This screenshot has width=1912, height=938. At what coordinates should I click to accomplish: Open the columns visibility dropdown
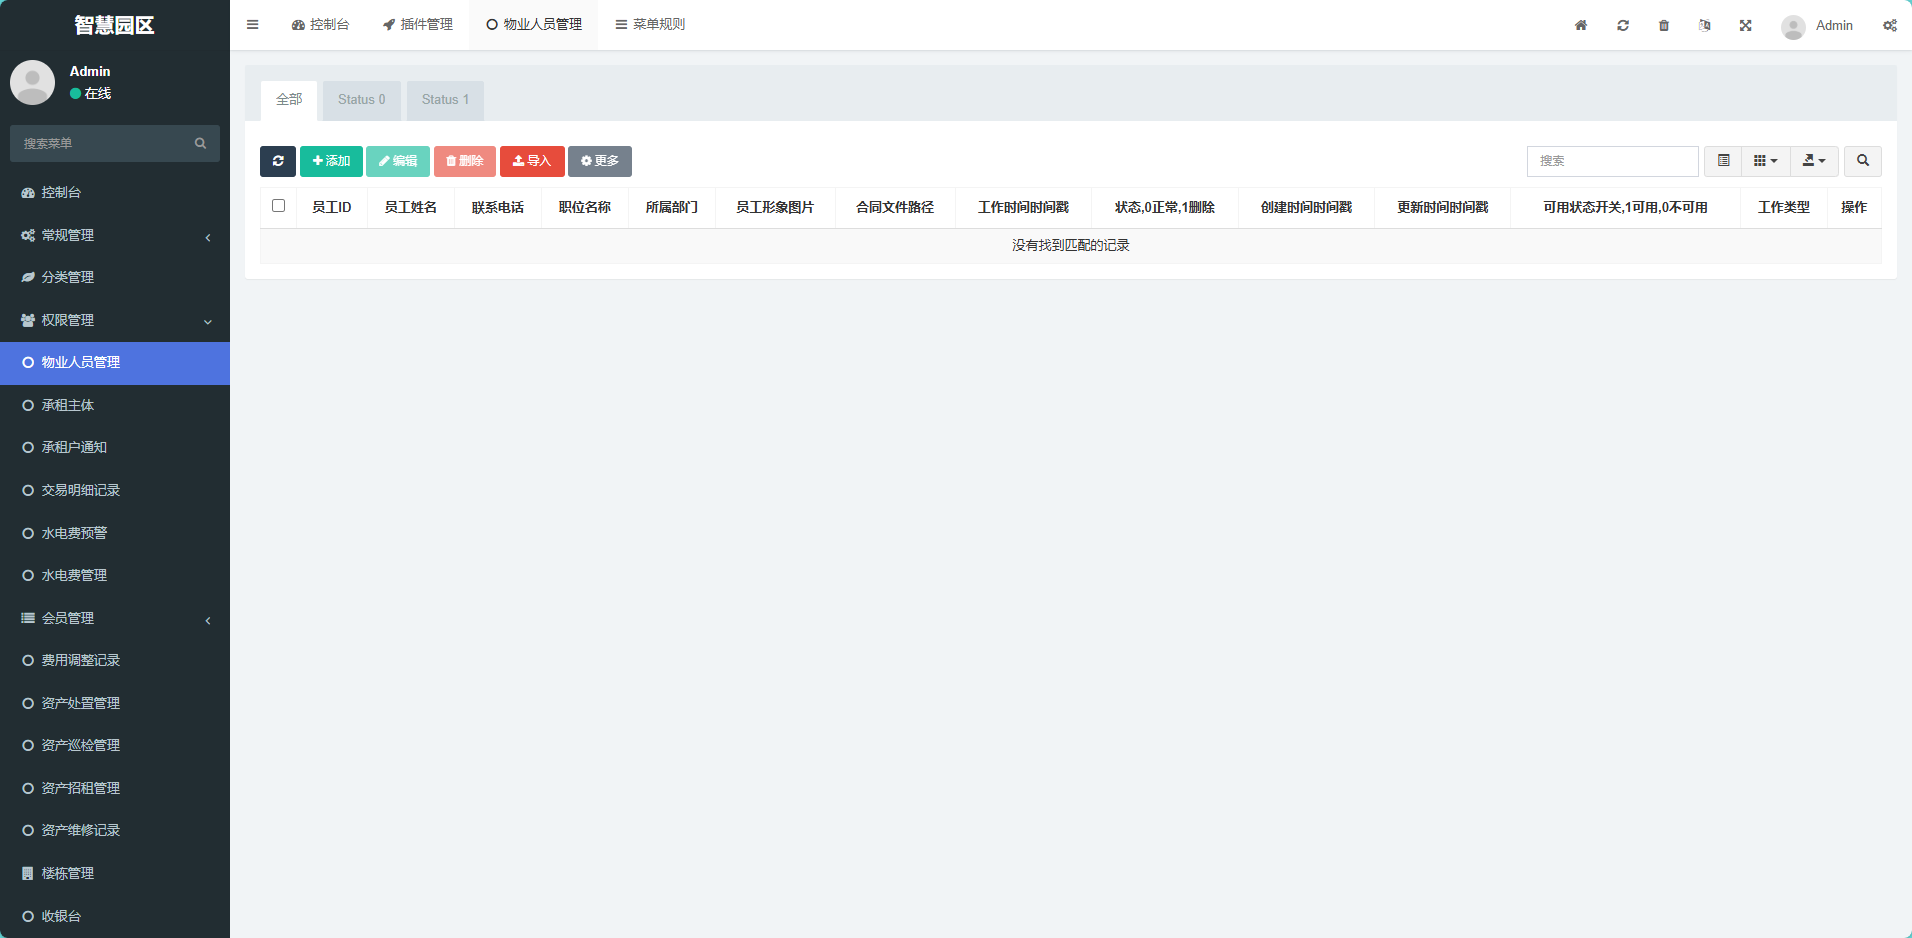click(x=1765, y=161)
